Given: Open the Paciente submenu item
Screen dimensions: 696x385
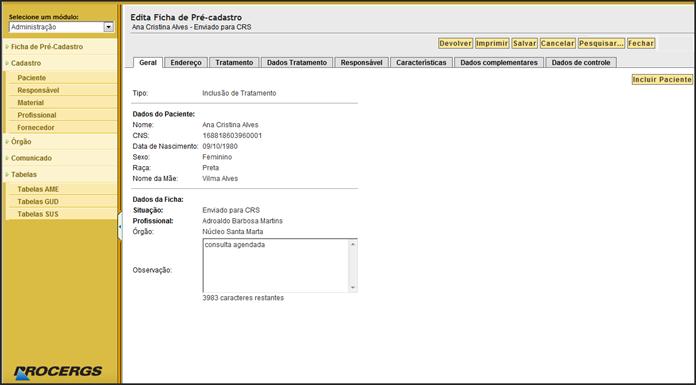Looking at the screenshot, I should click(32, 78).
